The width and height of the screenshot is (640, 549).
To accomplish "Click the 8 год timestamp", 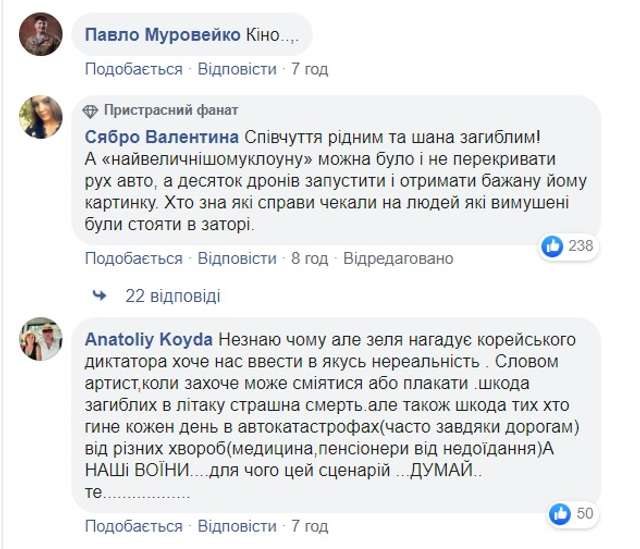I will coord(309,258).
